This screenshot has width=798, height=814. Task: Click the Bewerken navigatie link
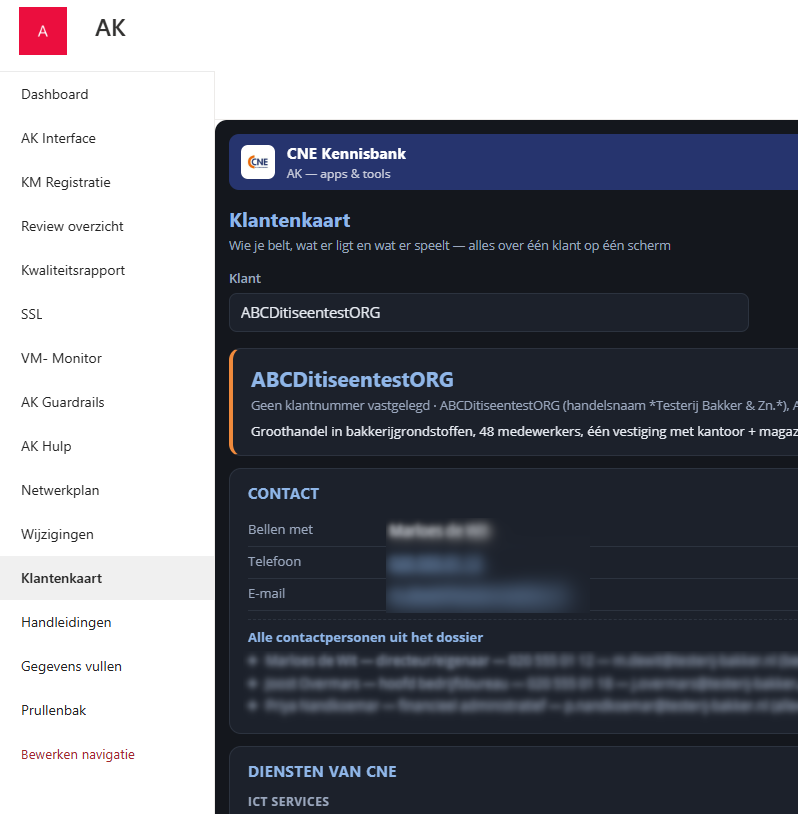point(78,754)
